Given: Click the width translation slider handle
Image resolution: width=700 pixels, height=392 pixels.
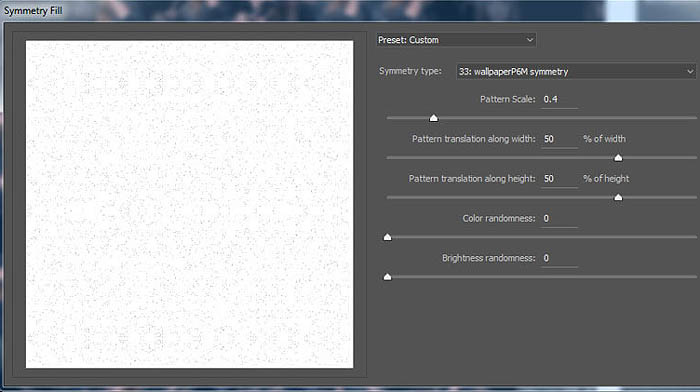Looking at the screenshot, I should click(618, 158).
